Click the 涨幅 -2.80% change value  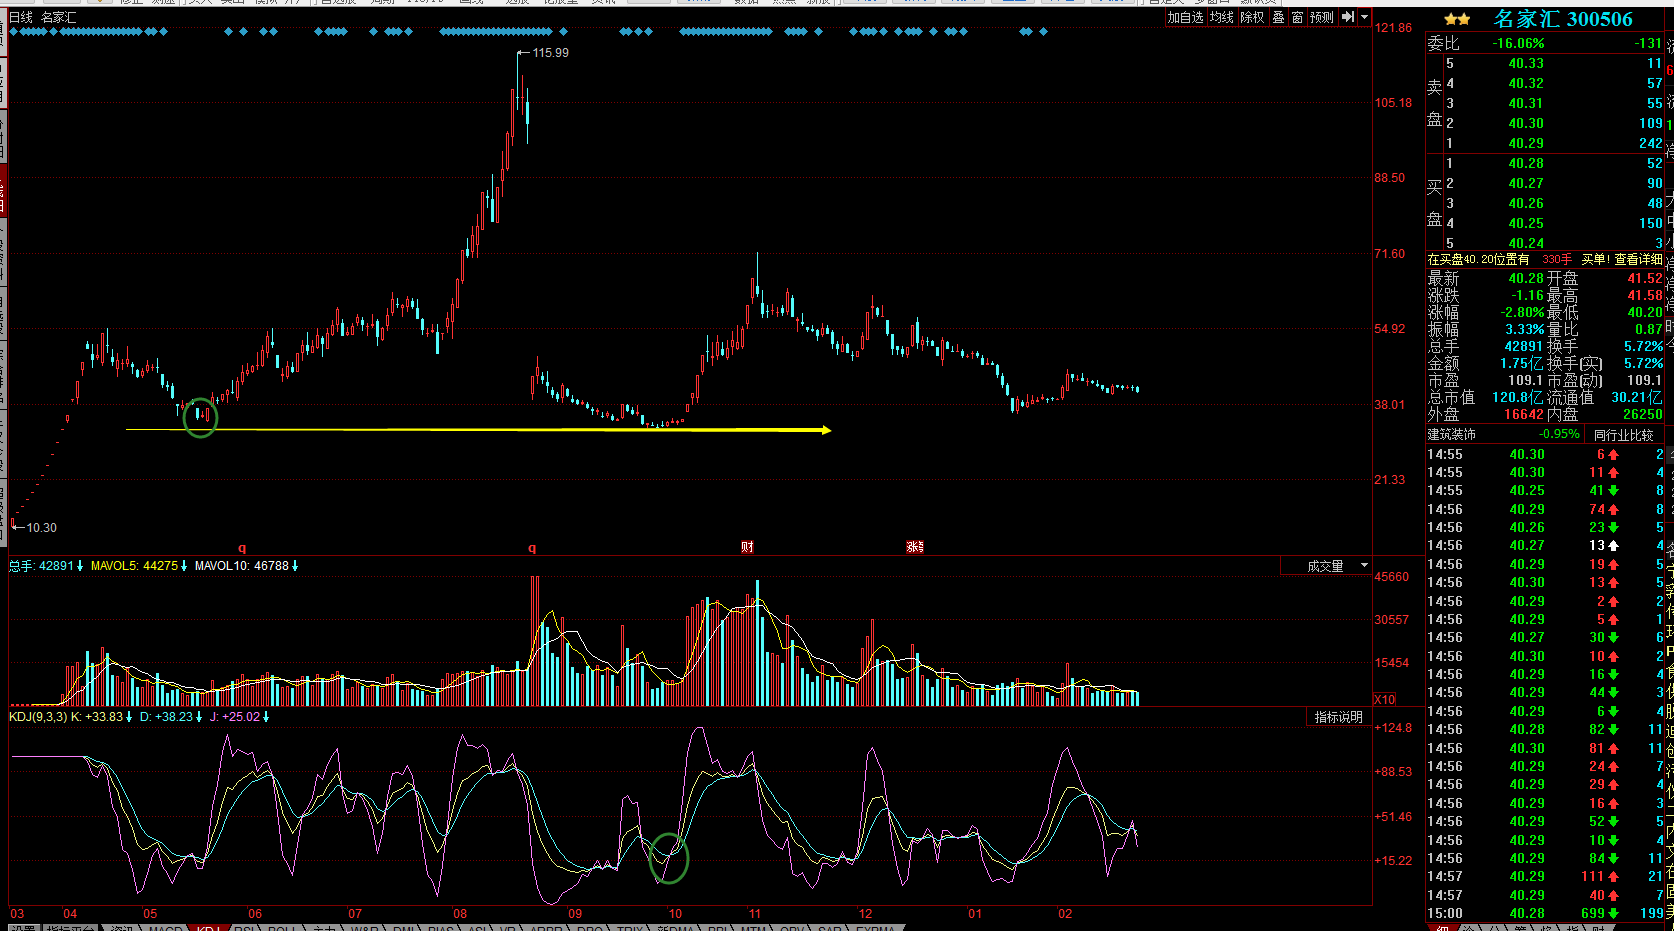coord(1522,312)
